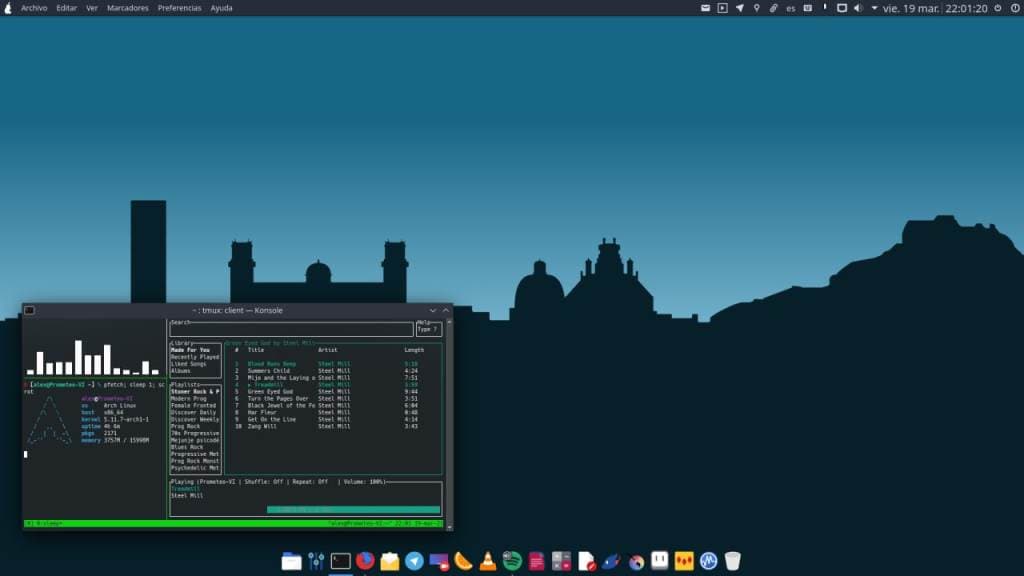Click the track 'Summers Child' in the list
The width and height of the screenshot is (1024, 576).
pyautogui.click(x=268, y=371)
